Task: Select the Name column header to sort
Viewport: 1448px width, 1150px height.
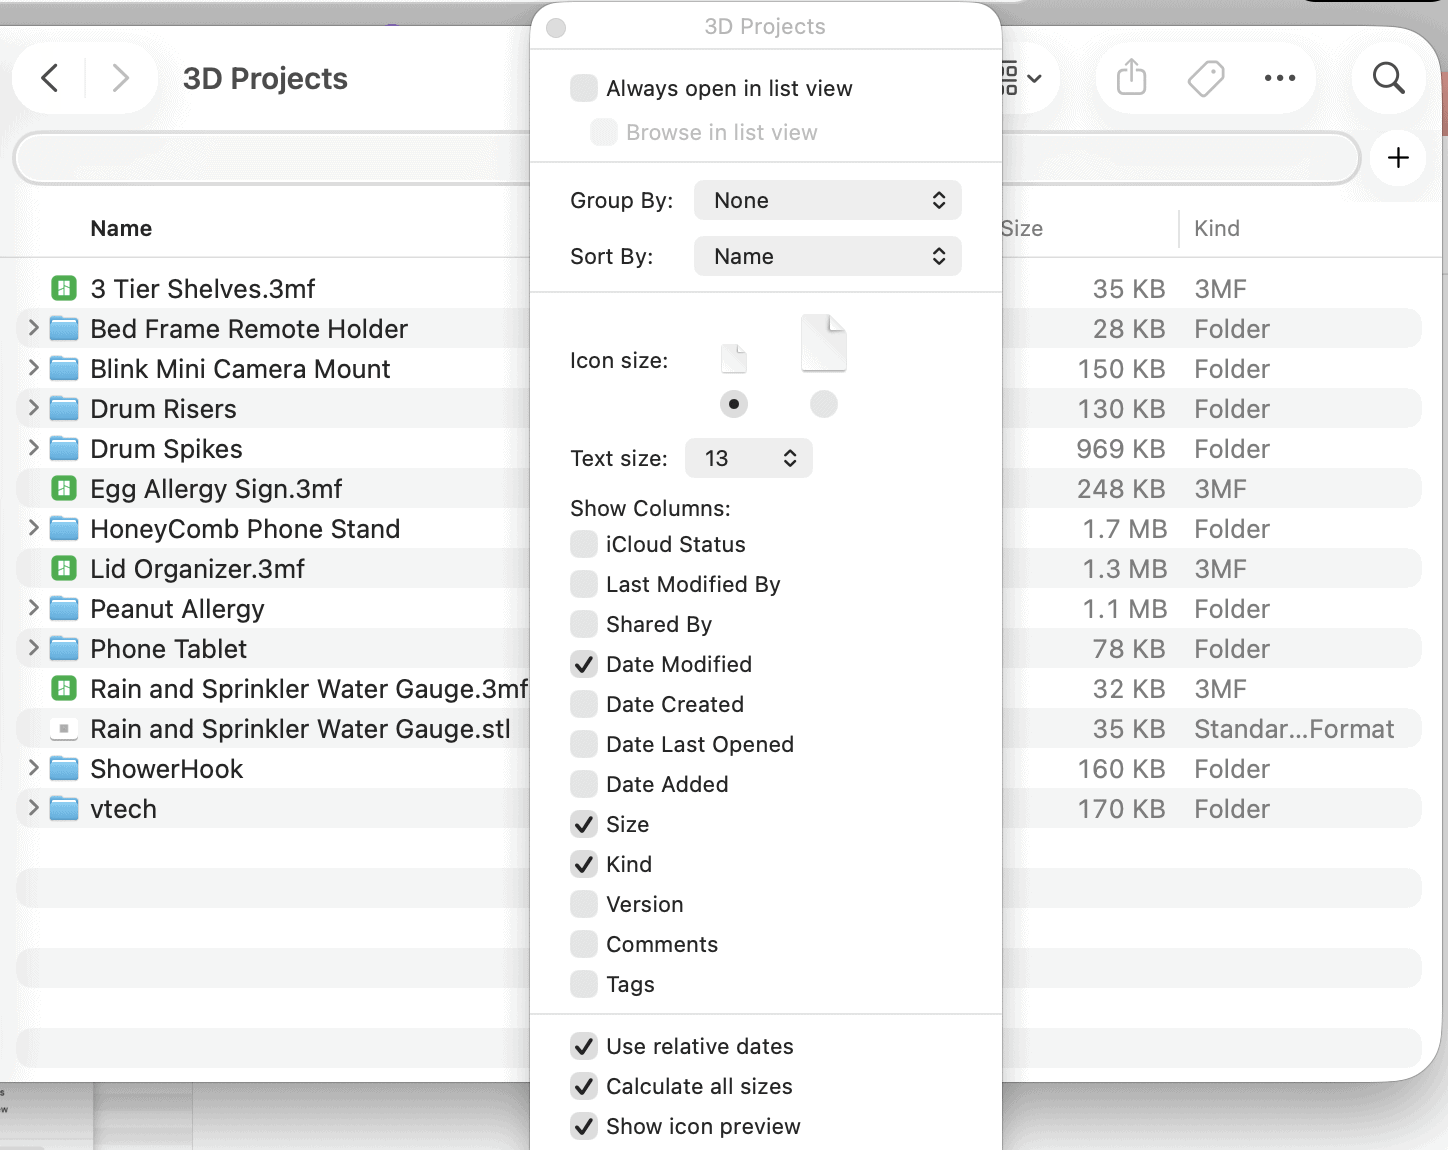Action: click(120, 228)
